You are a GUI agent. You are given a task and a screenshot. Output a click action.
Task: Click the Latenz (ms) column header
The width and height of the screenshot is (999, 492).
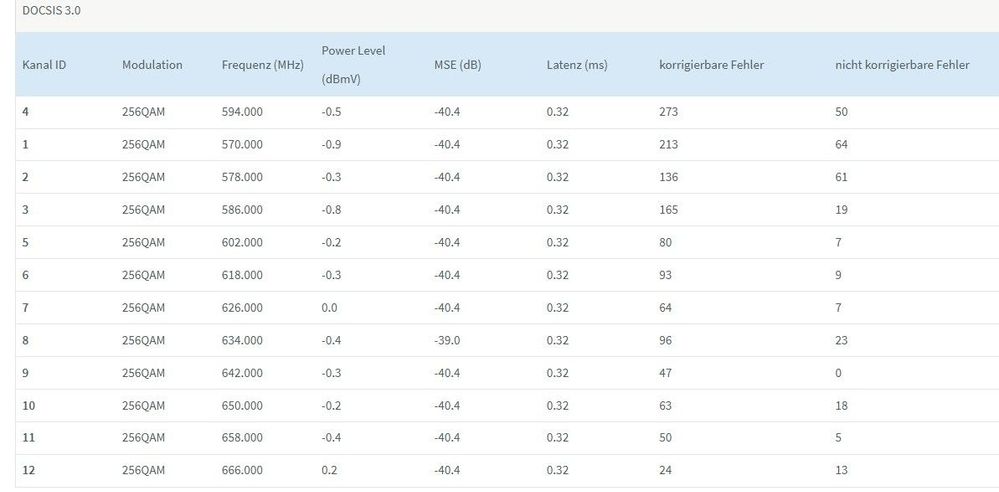point(577,65)
